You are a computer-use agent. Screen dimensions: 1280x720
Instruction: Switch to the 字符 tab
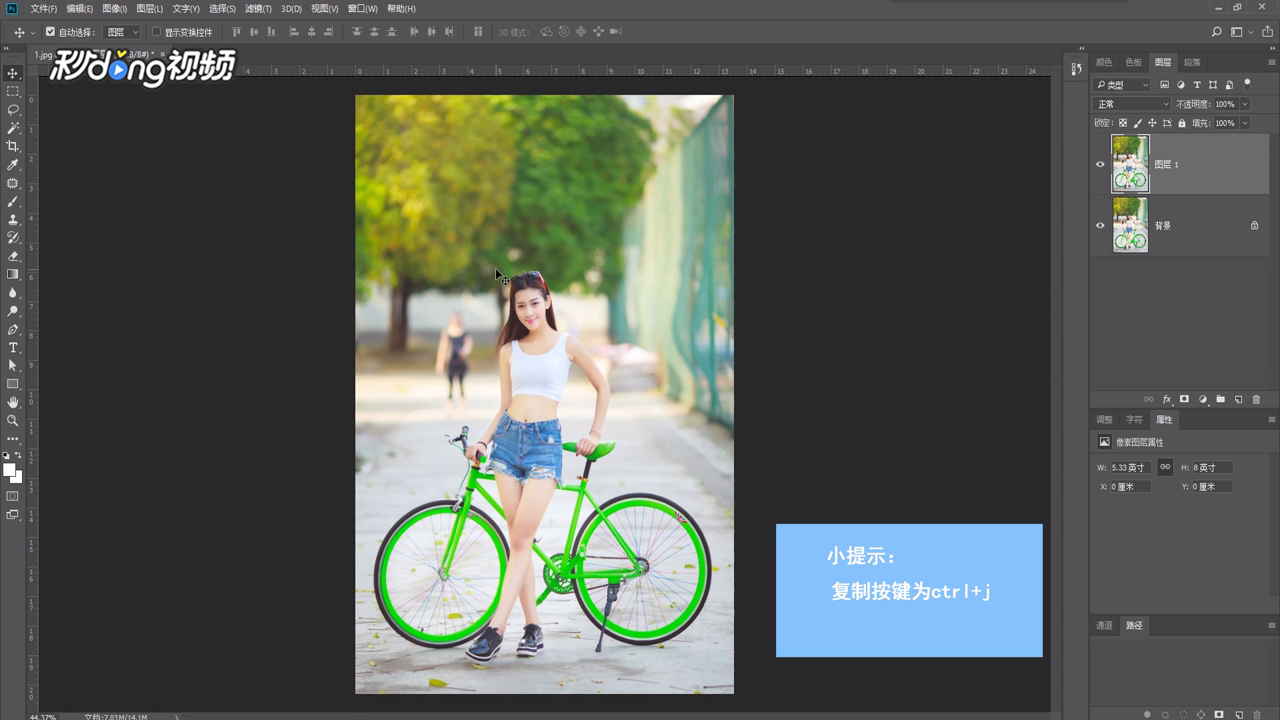point(1134,420)
